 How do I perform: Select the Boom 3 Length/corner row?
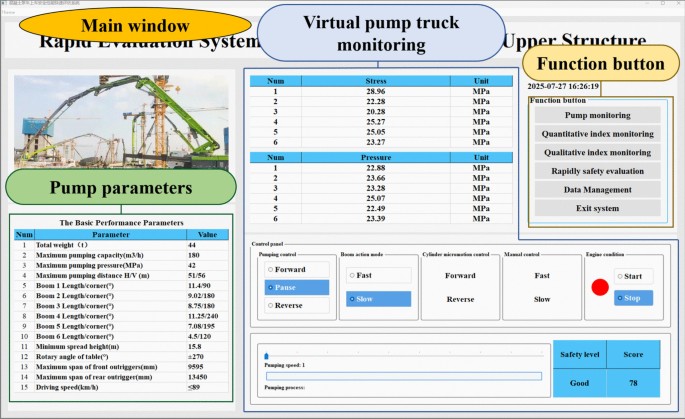tap(121, 306)
